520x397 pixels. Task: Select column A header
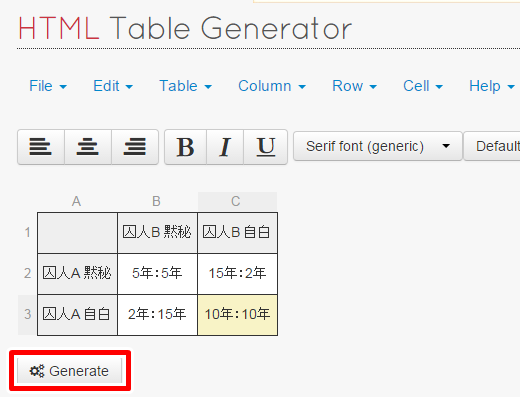tap(77, 201)
